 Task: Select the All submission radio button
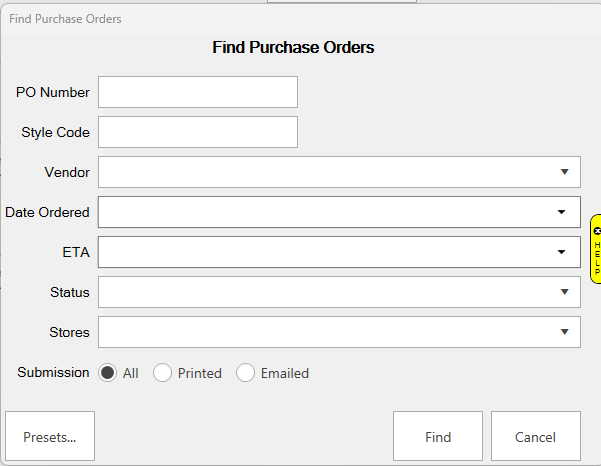(x=107, y=373)
